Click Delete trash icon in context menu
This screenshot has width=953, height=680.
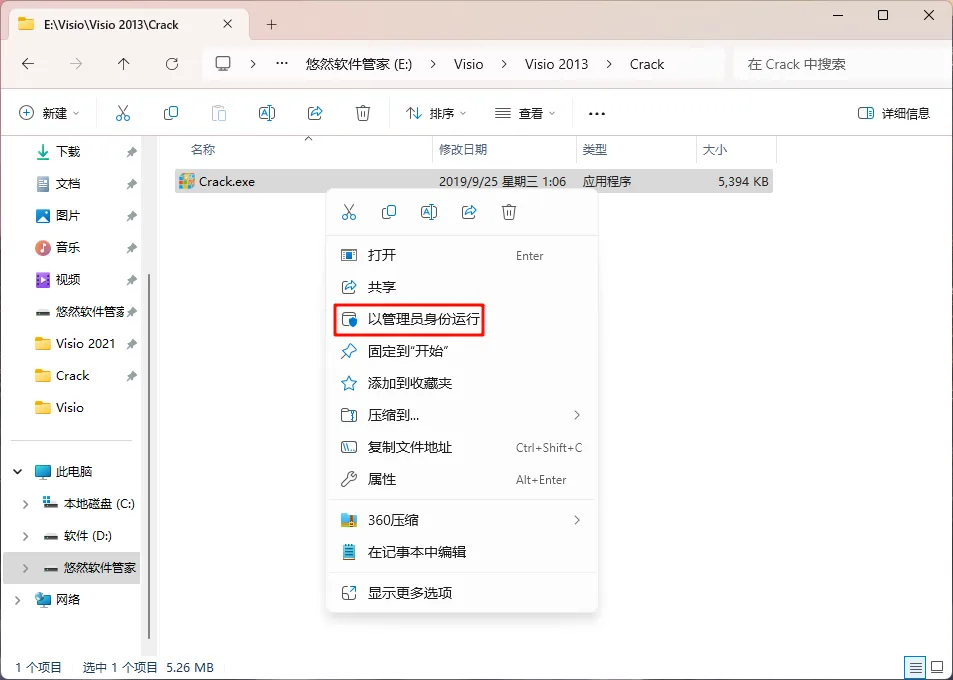tap(509, 212)
